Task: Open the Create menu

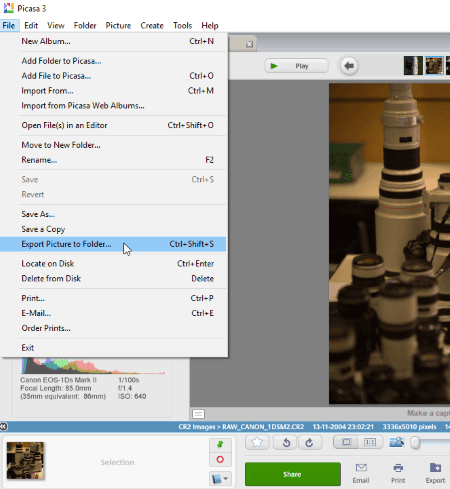Action: [x=152, y=25]
